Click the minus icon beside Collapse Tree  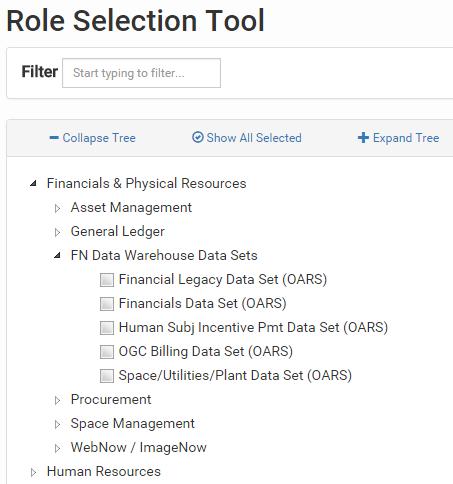tap(54, 138)
